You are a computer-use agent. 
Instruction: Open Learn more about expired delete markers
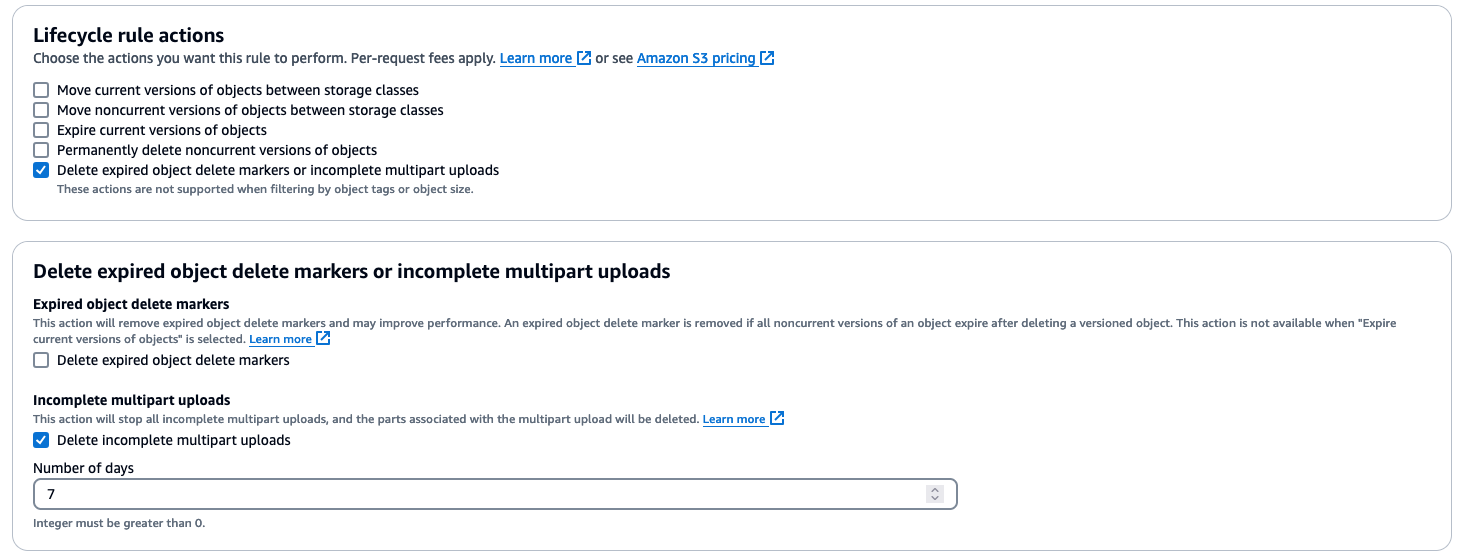tap(280, 339)
